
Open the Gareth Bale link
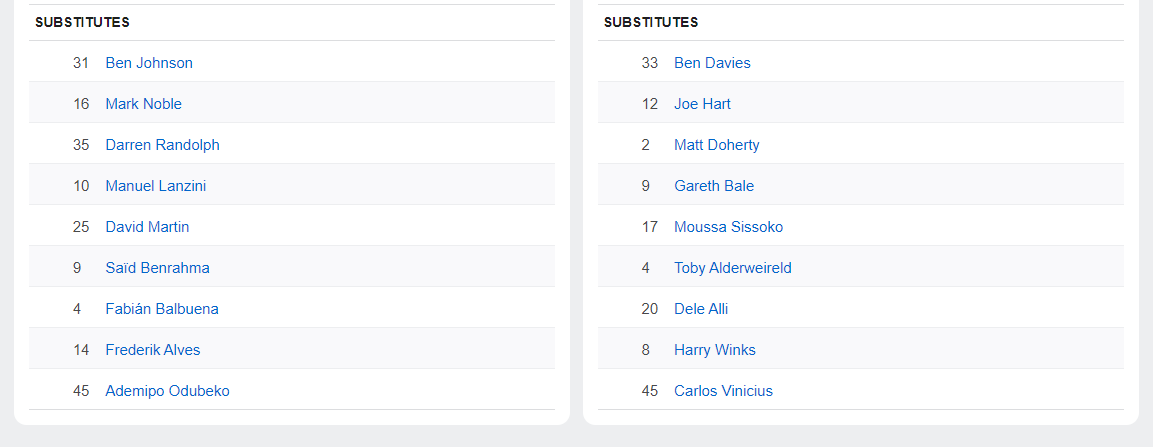714,186
